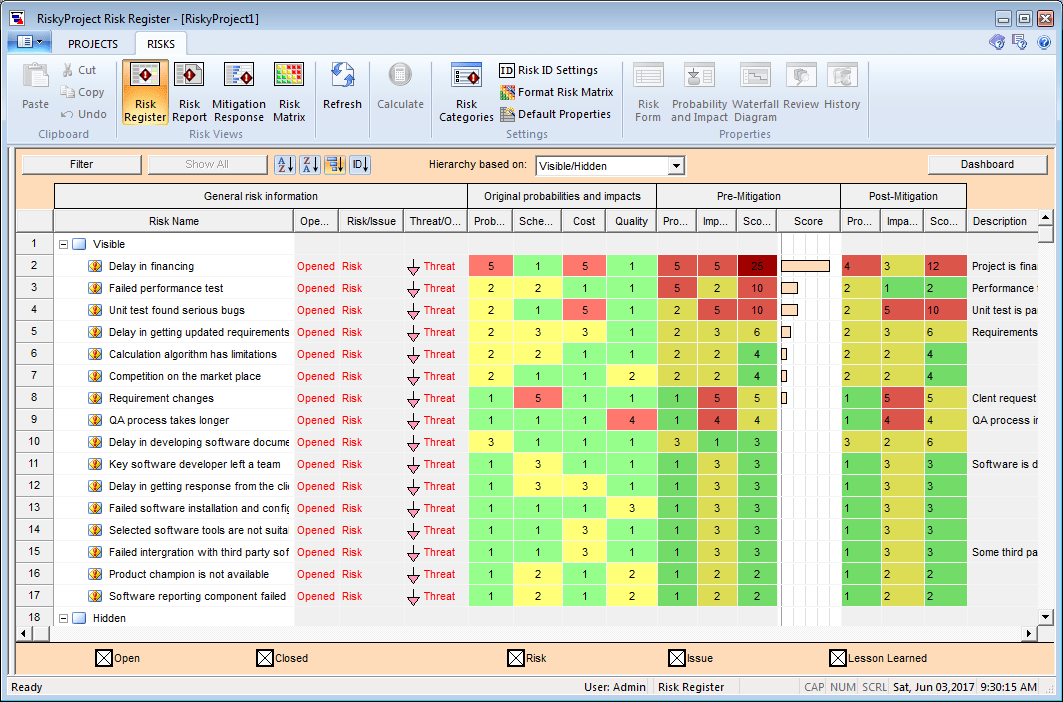Click the horizontal scrollbar left arrow
This screenshot has width=1063, height=702.
[x=24, y=633]
